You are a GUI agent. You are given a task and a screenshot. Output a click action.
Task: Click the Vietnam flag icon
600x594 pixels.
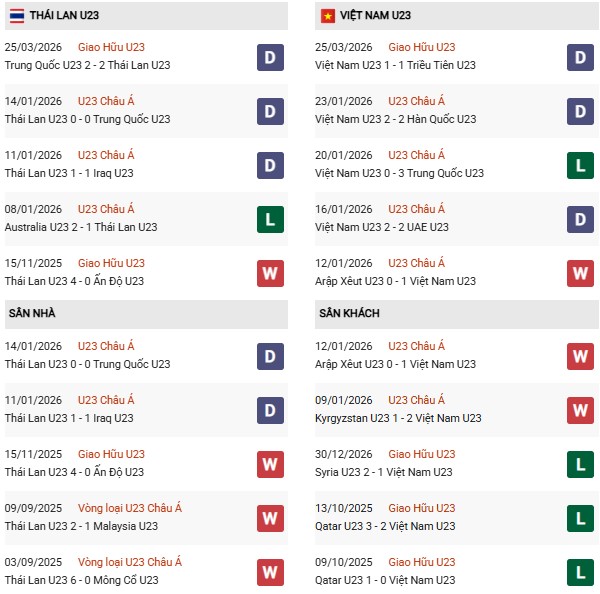pyautogui.click(x=327, y=15)
